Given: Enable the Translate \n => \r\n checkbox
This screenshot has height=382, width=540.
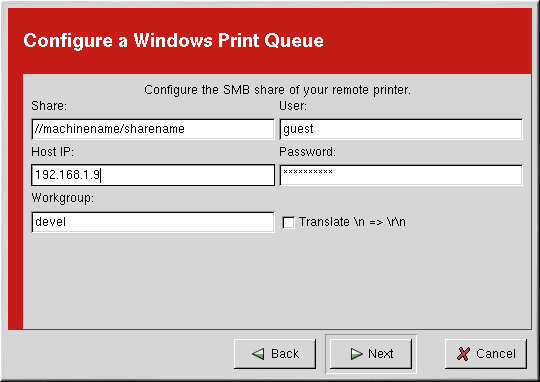Looking at the screenshot, I should (288, 222).
